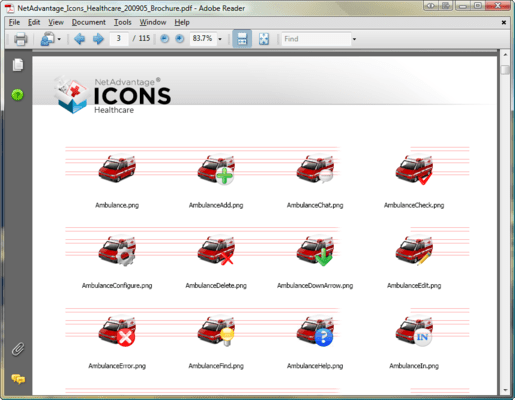Screen dimensions: 515x400
Task: Click the AmbulanceDownArrow.png icon
Action: (315, 251)
